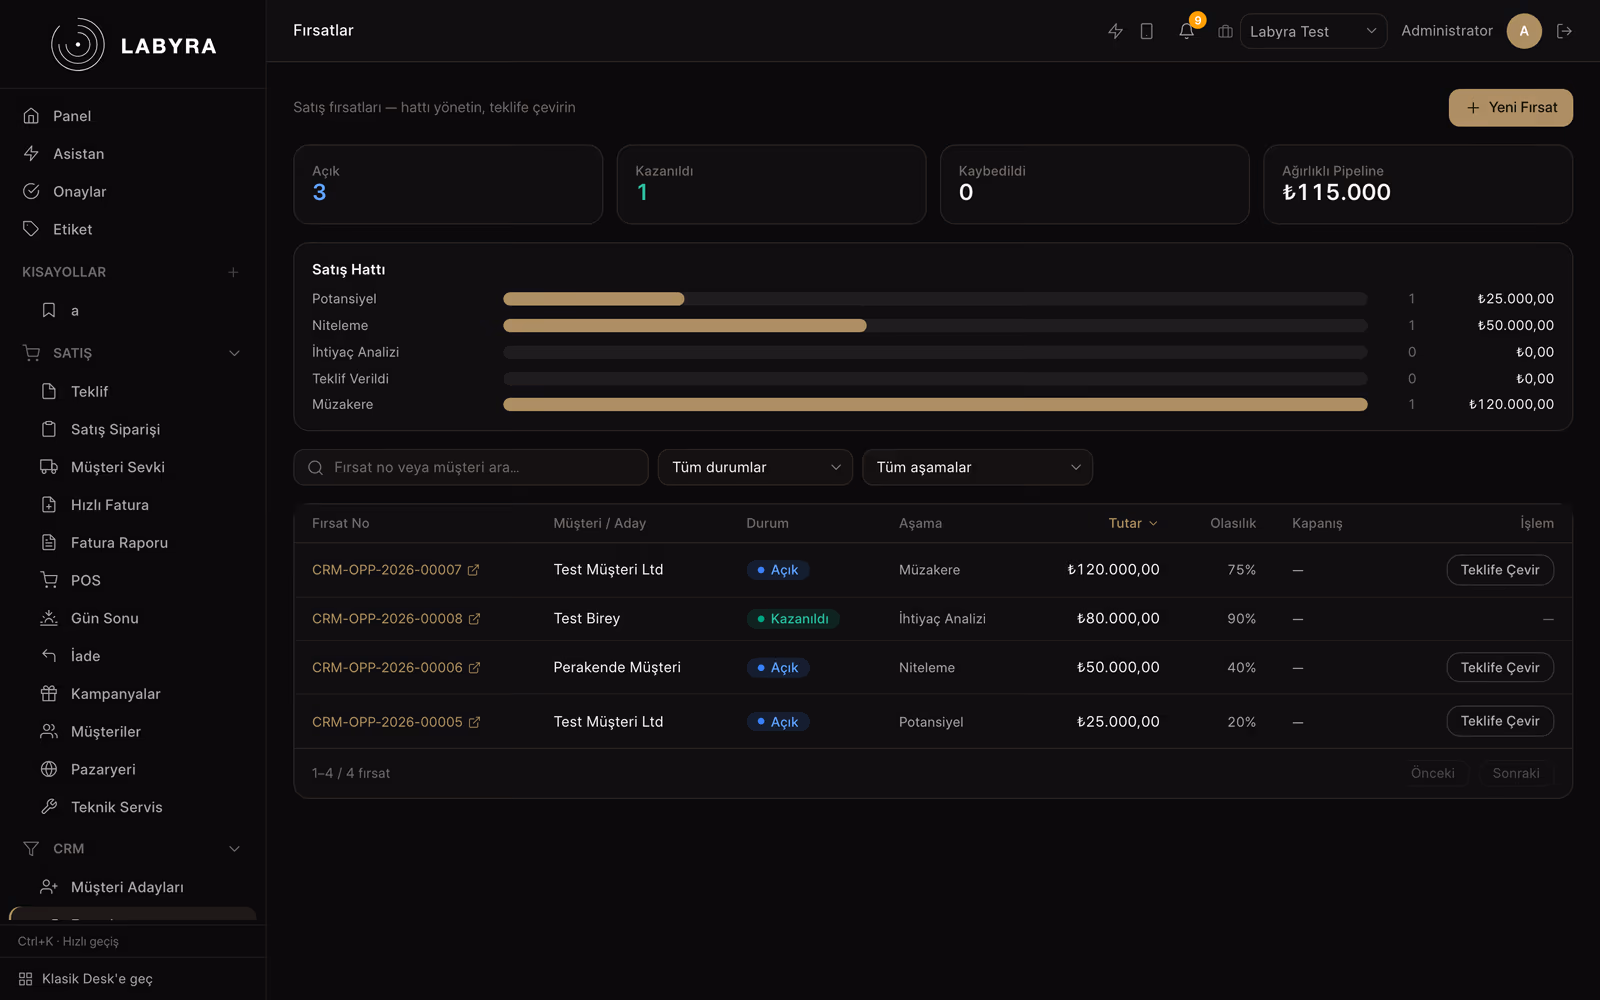Viewport: 1600px width, 1000px height.
Task: Open external link icon for CRM-OPP-2026-00005
Action: click(x=475, y=722)
